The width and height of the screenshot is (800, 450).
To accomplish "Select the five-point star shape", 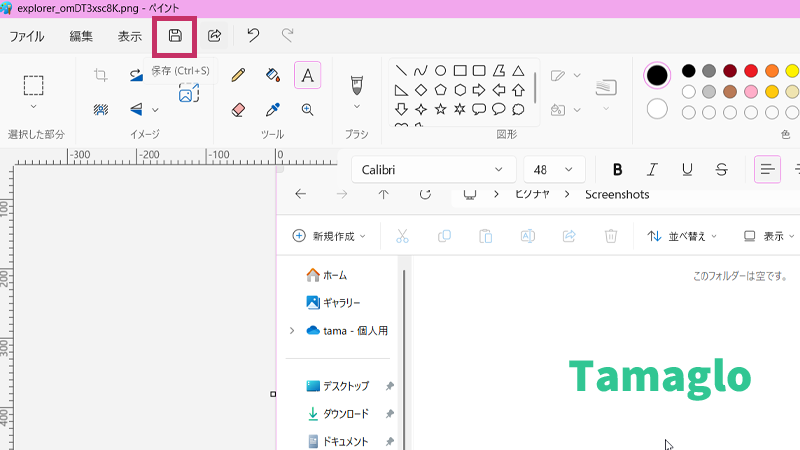I will 439,108.
